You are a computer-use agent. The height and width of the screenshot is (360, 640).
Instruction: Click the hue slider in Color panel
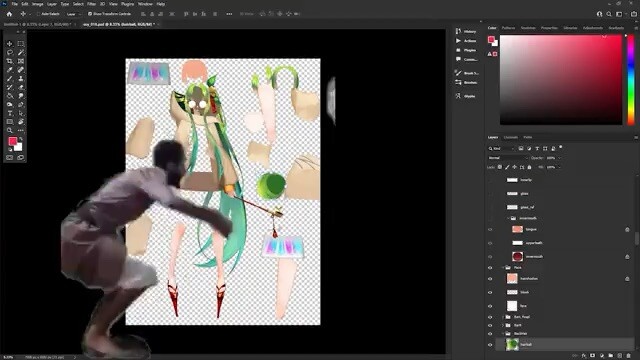click(631, 80)
